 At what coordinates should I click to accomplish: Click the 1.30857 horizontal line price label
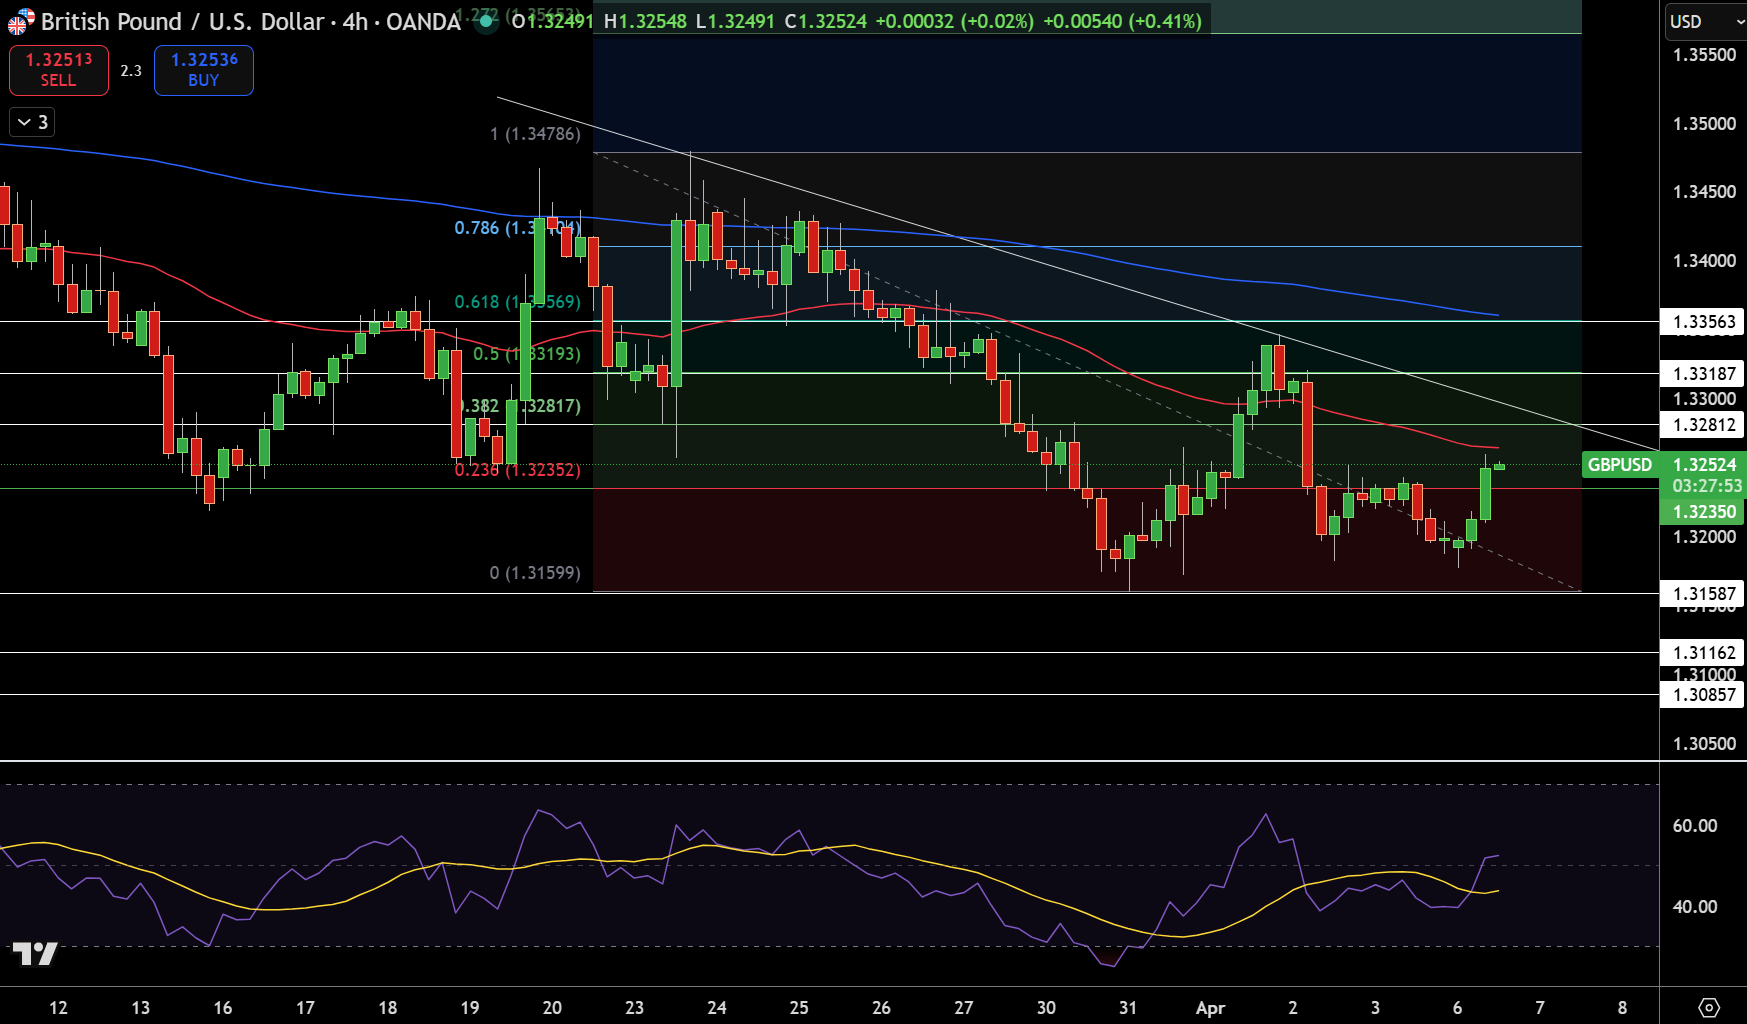1704,695
